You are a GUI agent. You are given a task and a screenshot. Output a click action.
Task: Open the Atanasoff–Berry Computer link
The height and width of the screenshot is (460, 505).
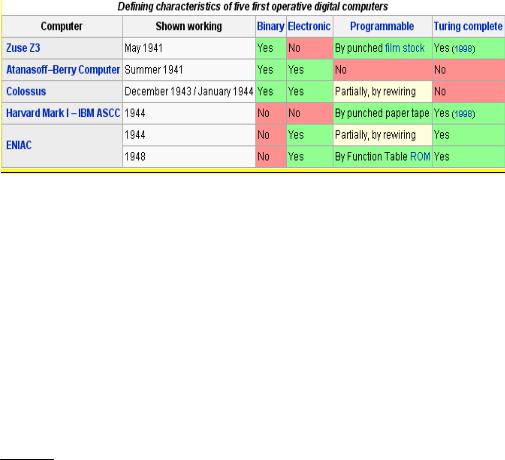63,70
